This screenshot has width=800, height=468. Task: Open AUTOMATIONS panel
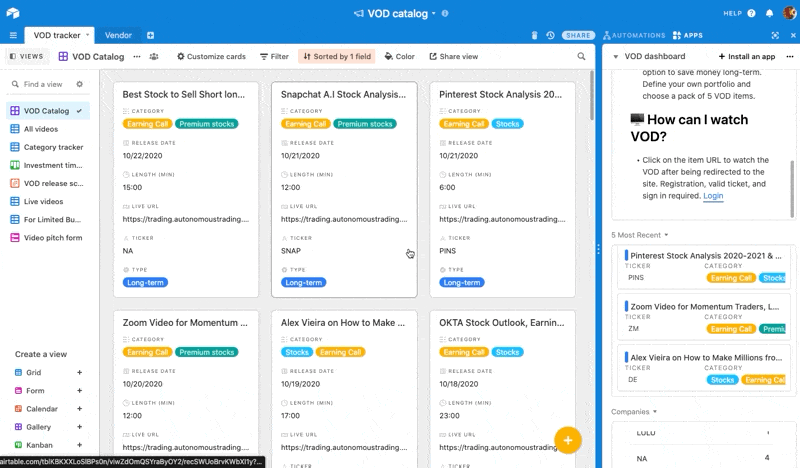[634, 35]
